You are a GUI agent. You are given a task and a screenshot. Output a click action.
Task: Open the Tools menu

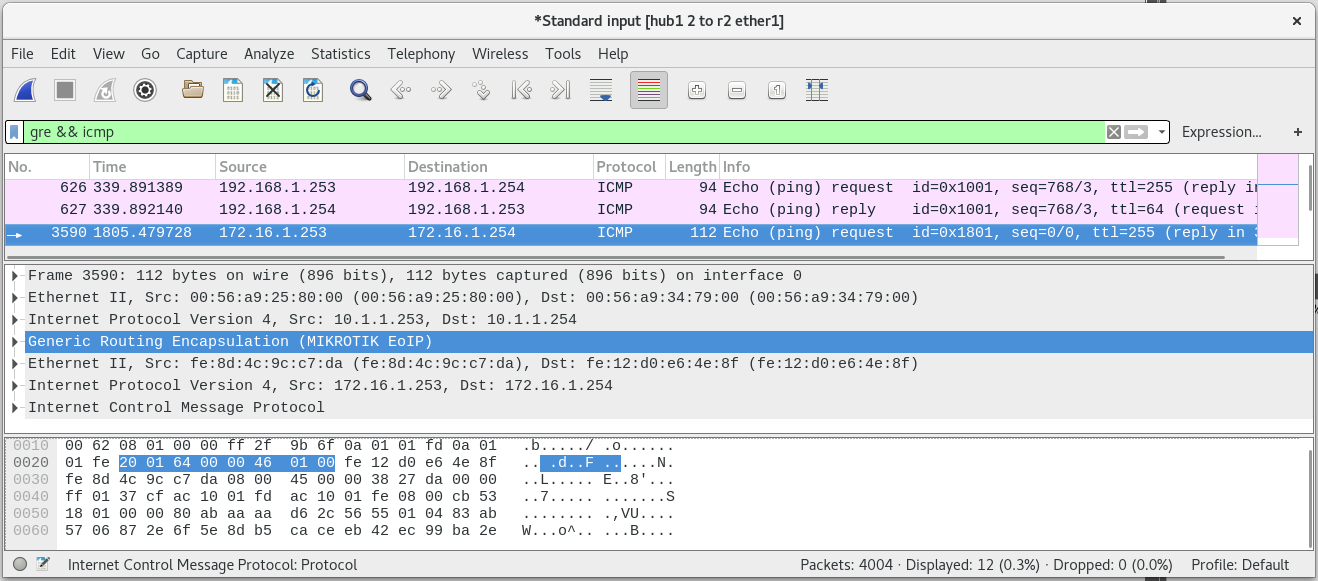(563, 54)
